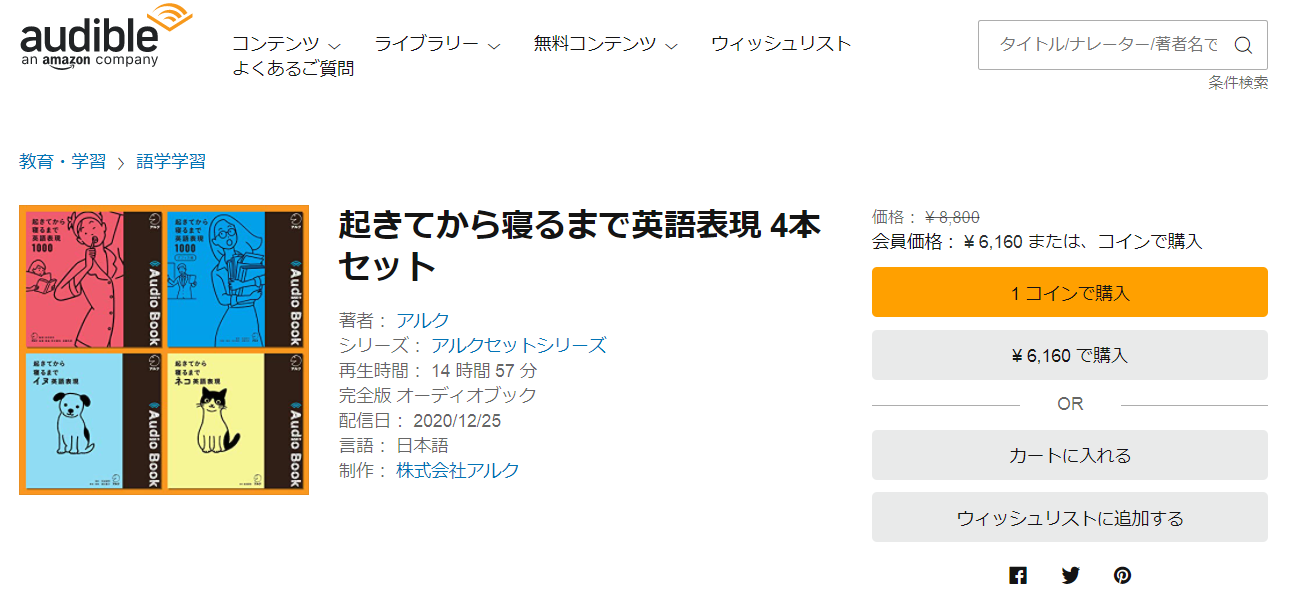Screen dimensions: 1314x603
Task: Open the 条件検索 advanced search link
Action: pyautogui.click(x=1238, y=83)
